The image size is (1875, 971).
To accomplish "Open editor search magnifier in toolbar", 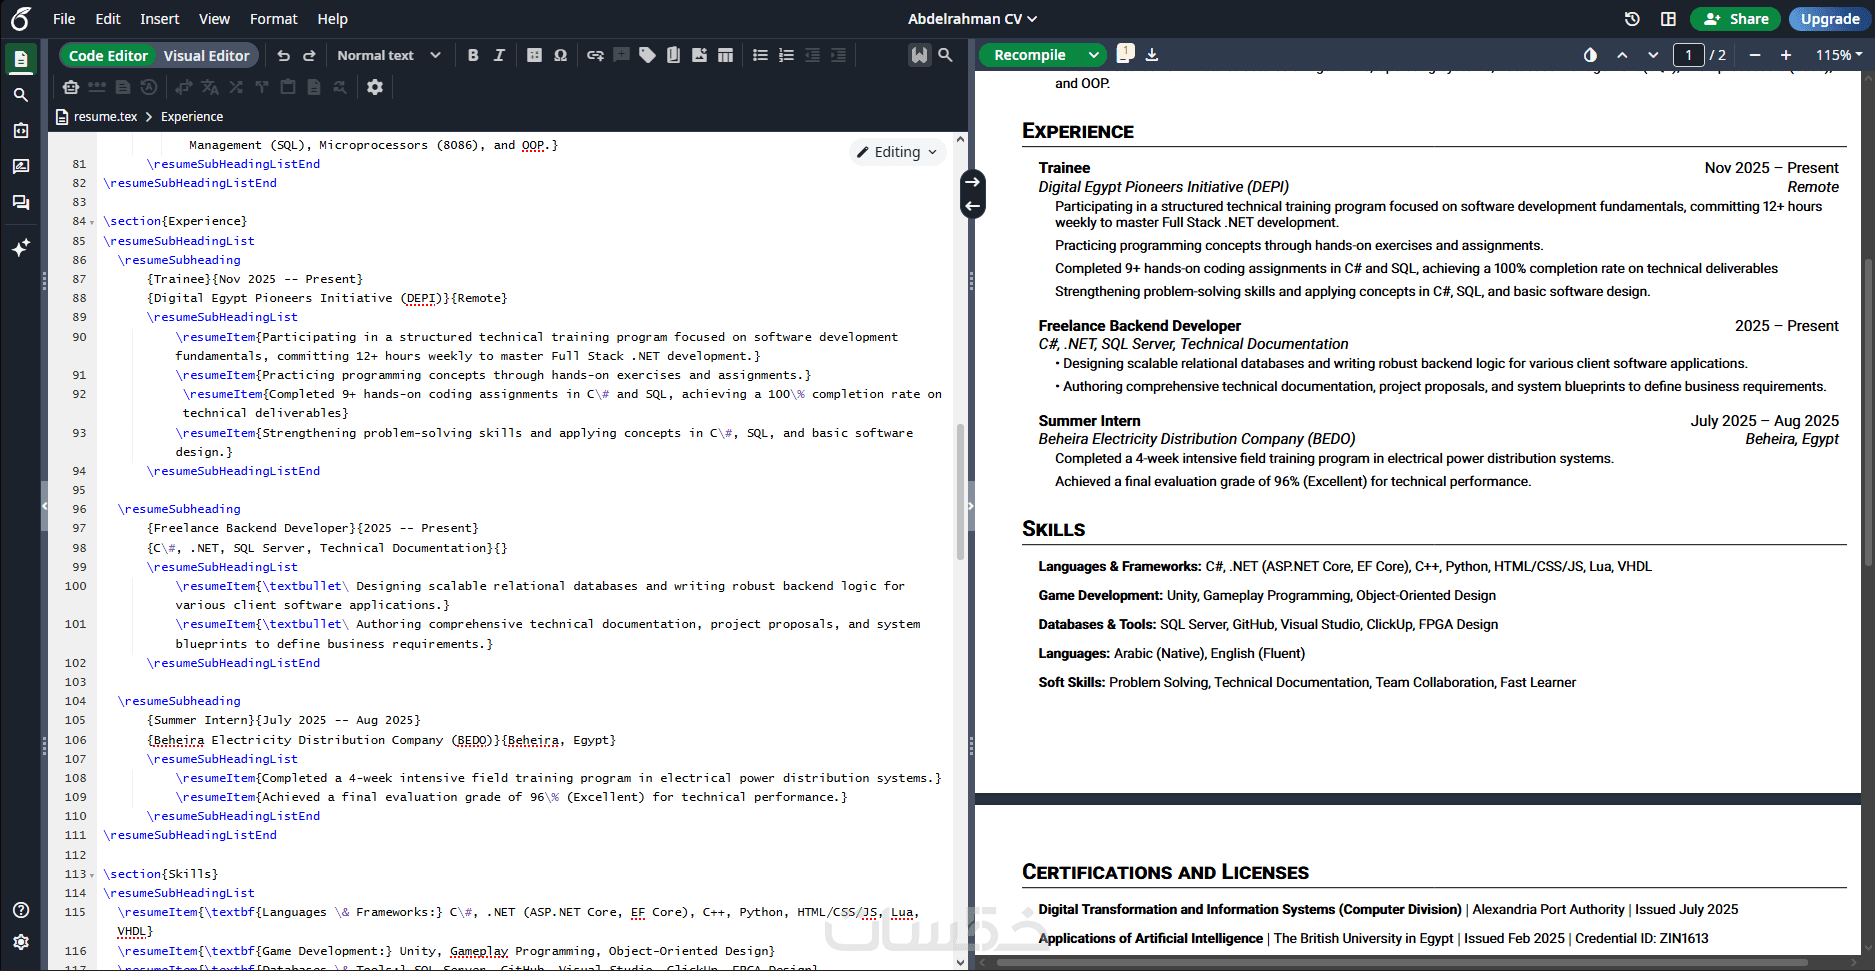I will (945, 56).
